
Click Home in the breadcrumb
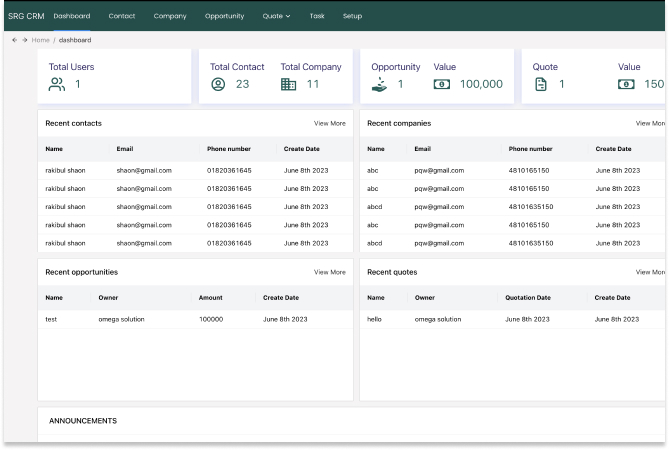41,40
